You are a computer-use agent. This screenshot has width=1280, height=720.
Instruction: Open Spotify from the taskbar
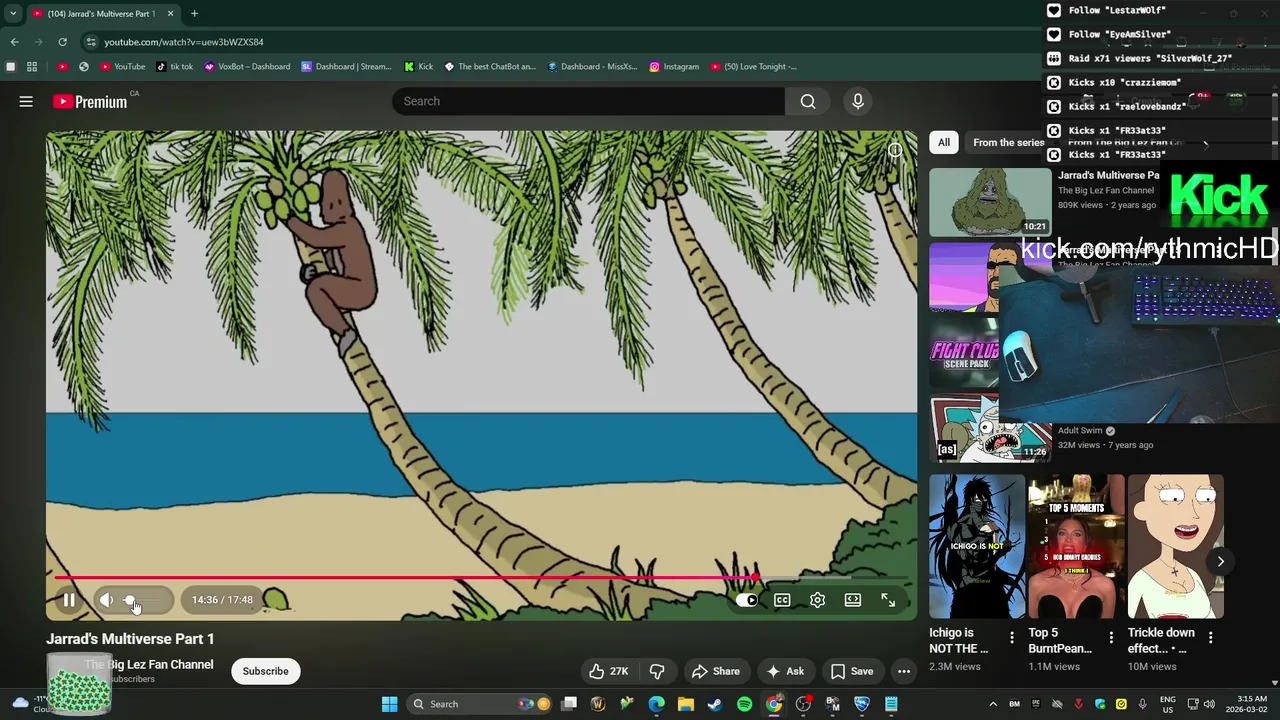coord(744,704)
